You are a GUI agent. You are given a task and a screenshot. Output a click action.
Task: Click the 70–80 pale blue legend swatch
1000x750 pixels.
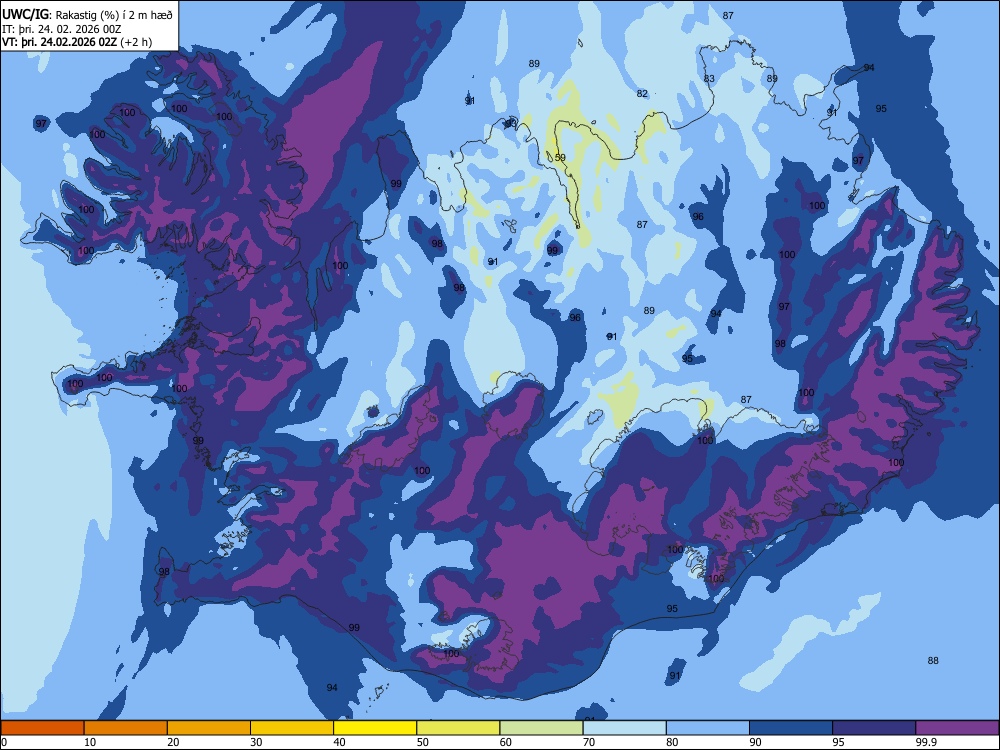624,728
